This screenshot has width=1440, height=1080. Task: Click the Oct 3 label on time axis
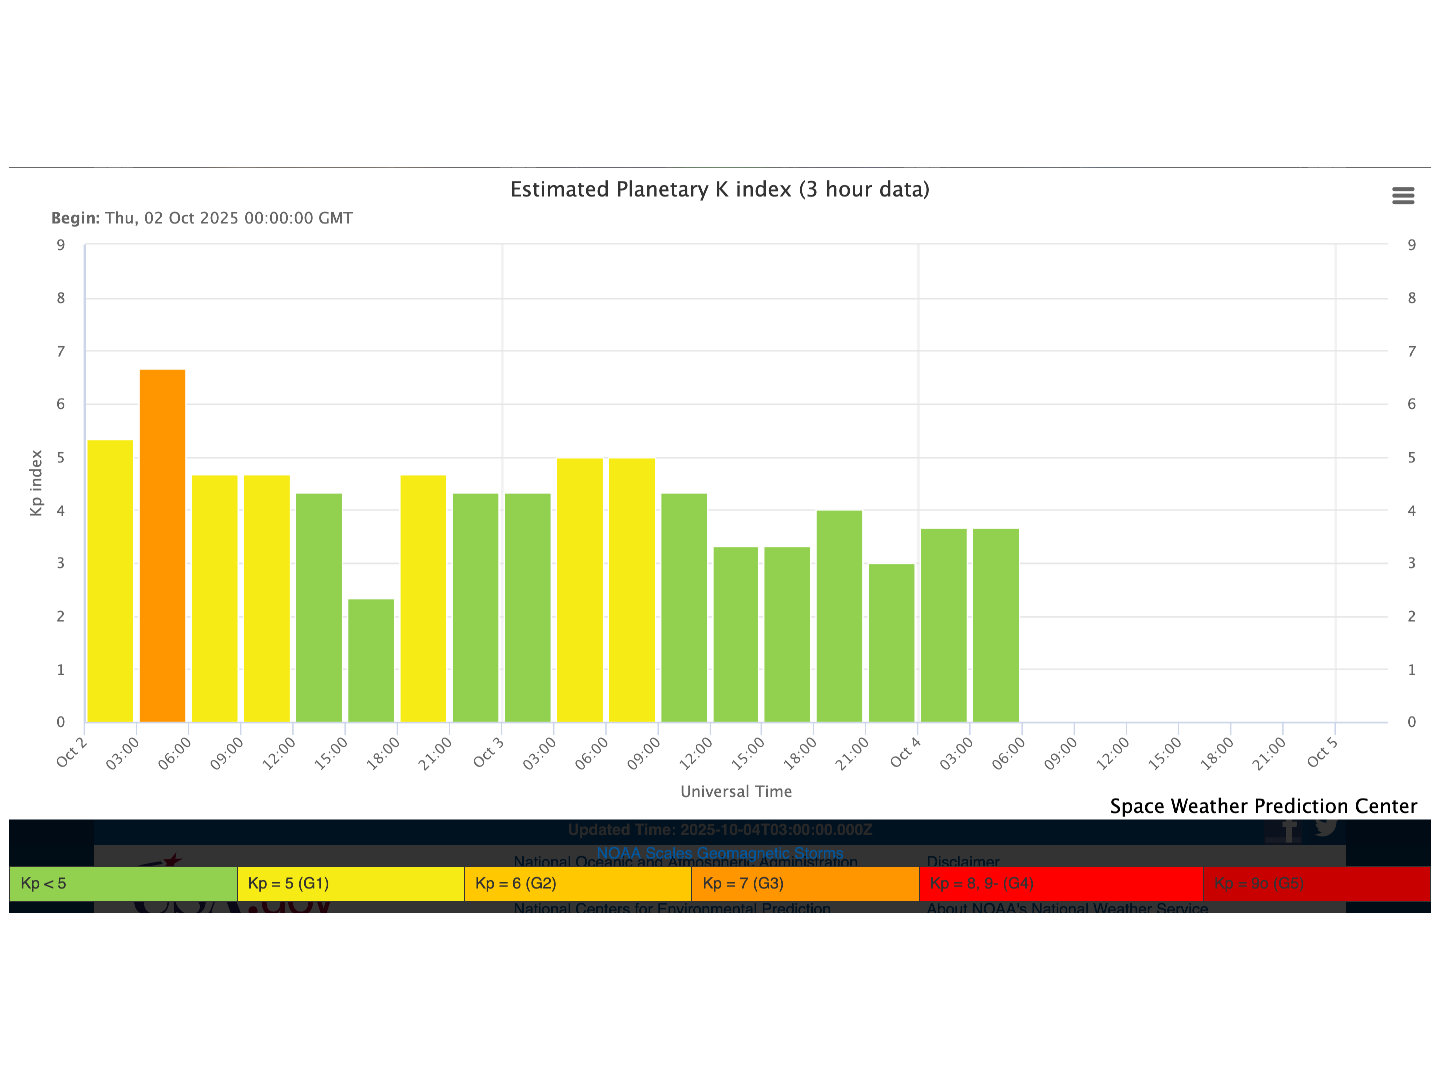(488, 753)
